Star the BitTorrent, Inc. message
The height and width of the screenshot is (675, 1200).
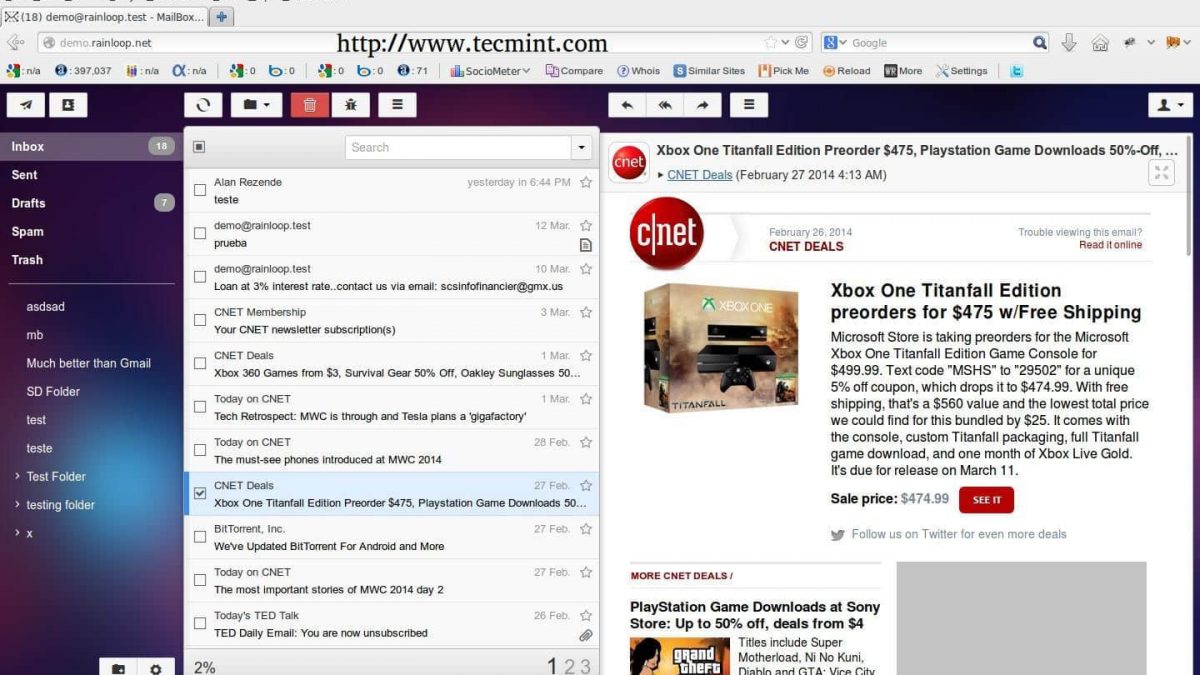586,529
